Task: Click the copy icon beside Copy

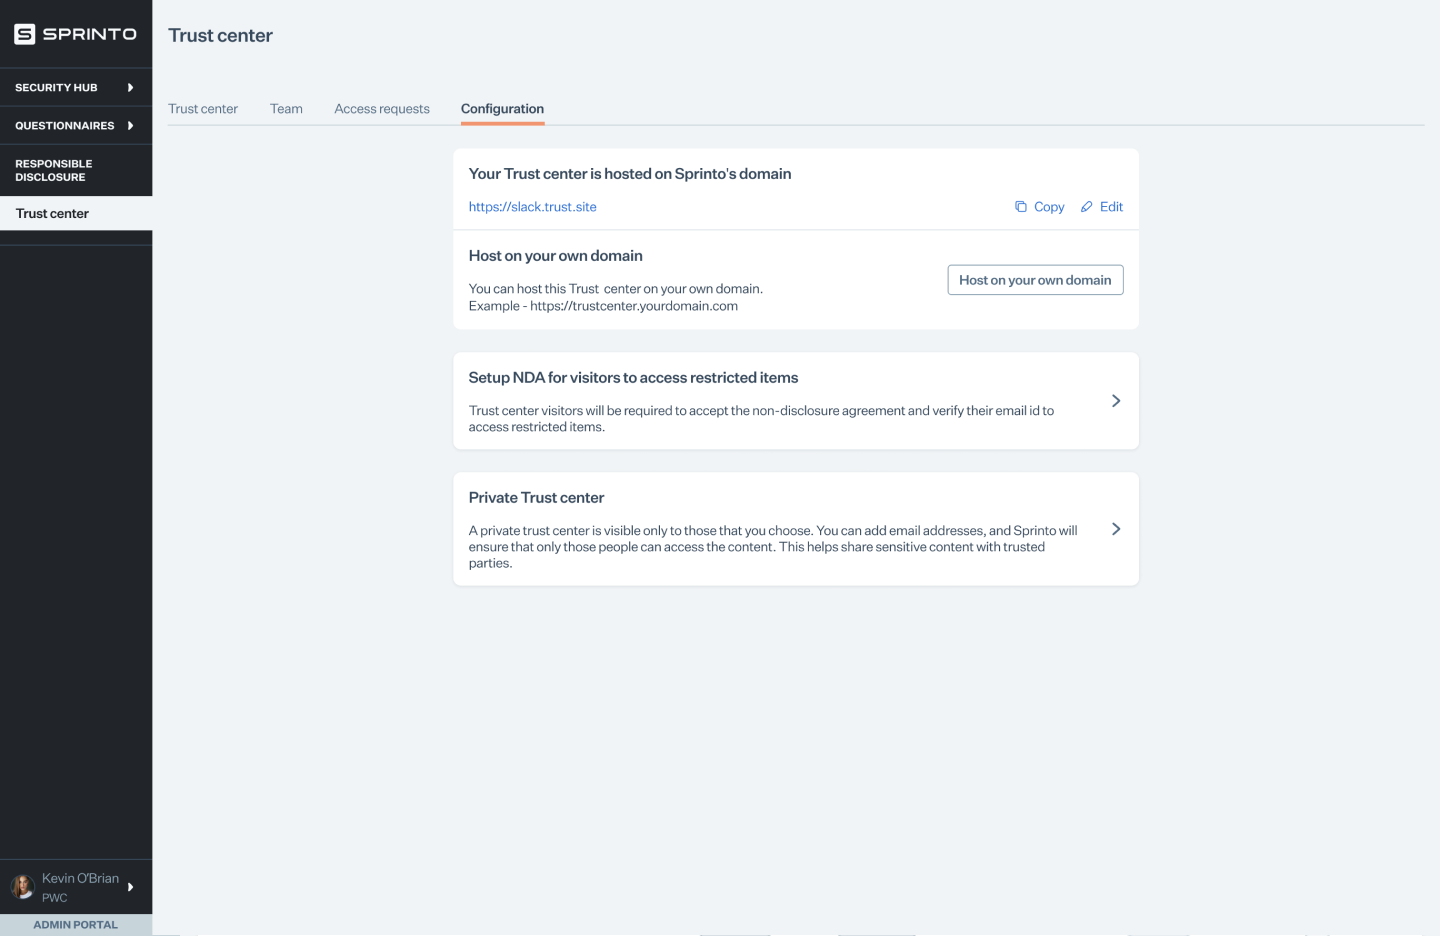Action: click(1021, 207)
